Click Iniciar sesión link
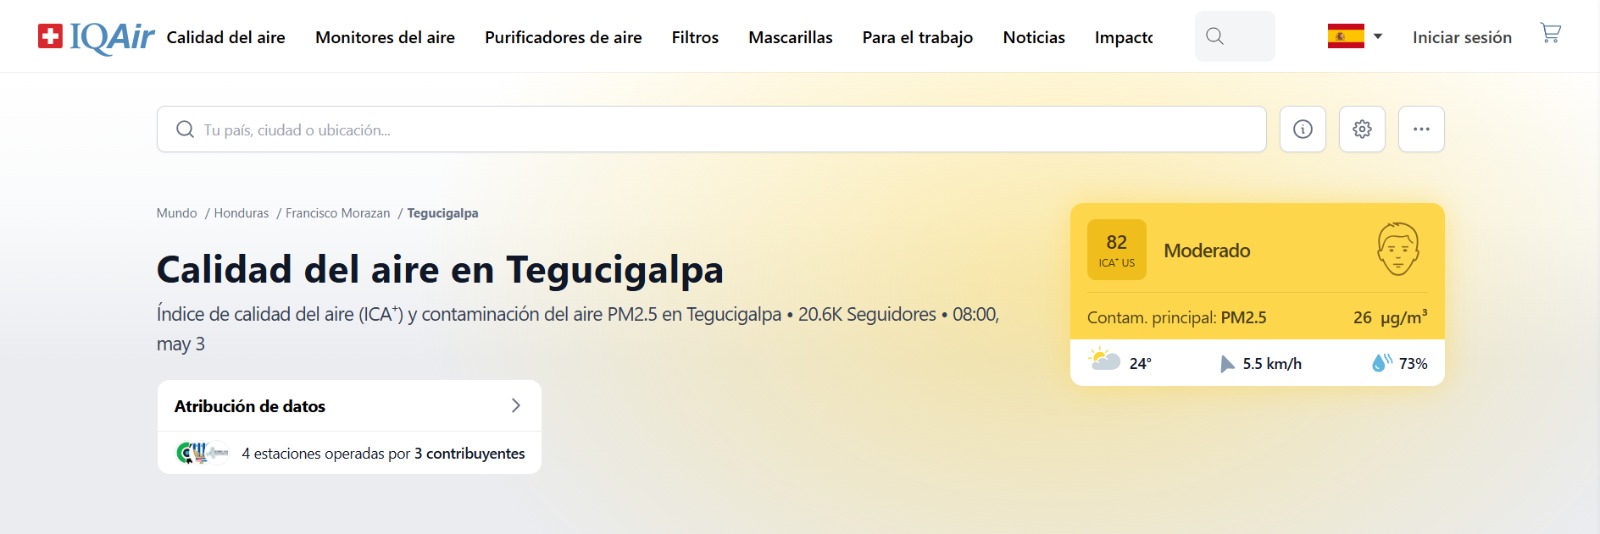This screenshot has width=1600, height=534. [x=1462, y=37]
